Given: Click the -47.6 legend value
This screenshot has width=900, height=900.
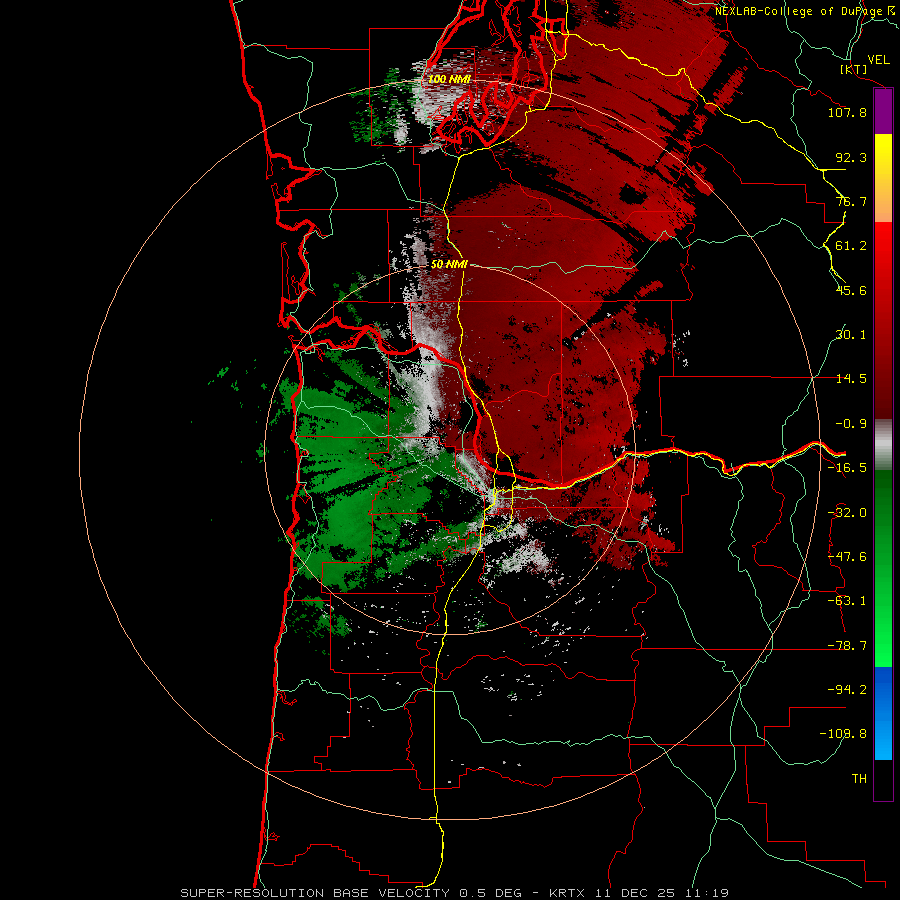Looking at the screenshot, I should pyautogui.click(x=847, y=557).
